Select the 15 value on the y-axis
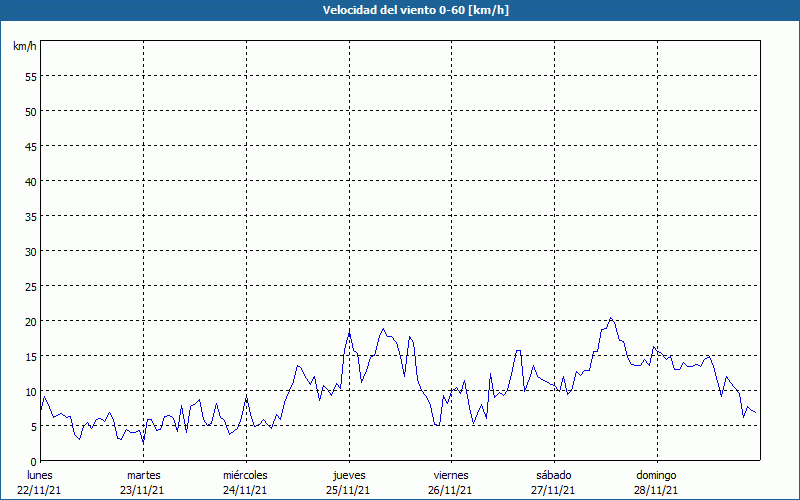Screen dimensions: 800x500 (x=31, y=356)
